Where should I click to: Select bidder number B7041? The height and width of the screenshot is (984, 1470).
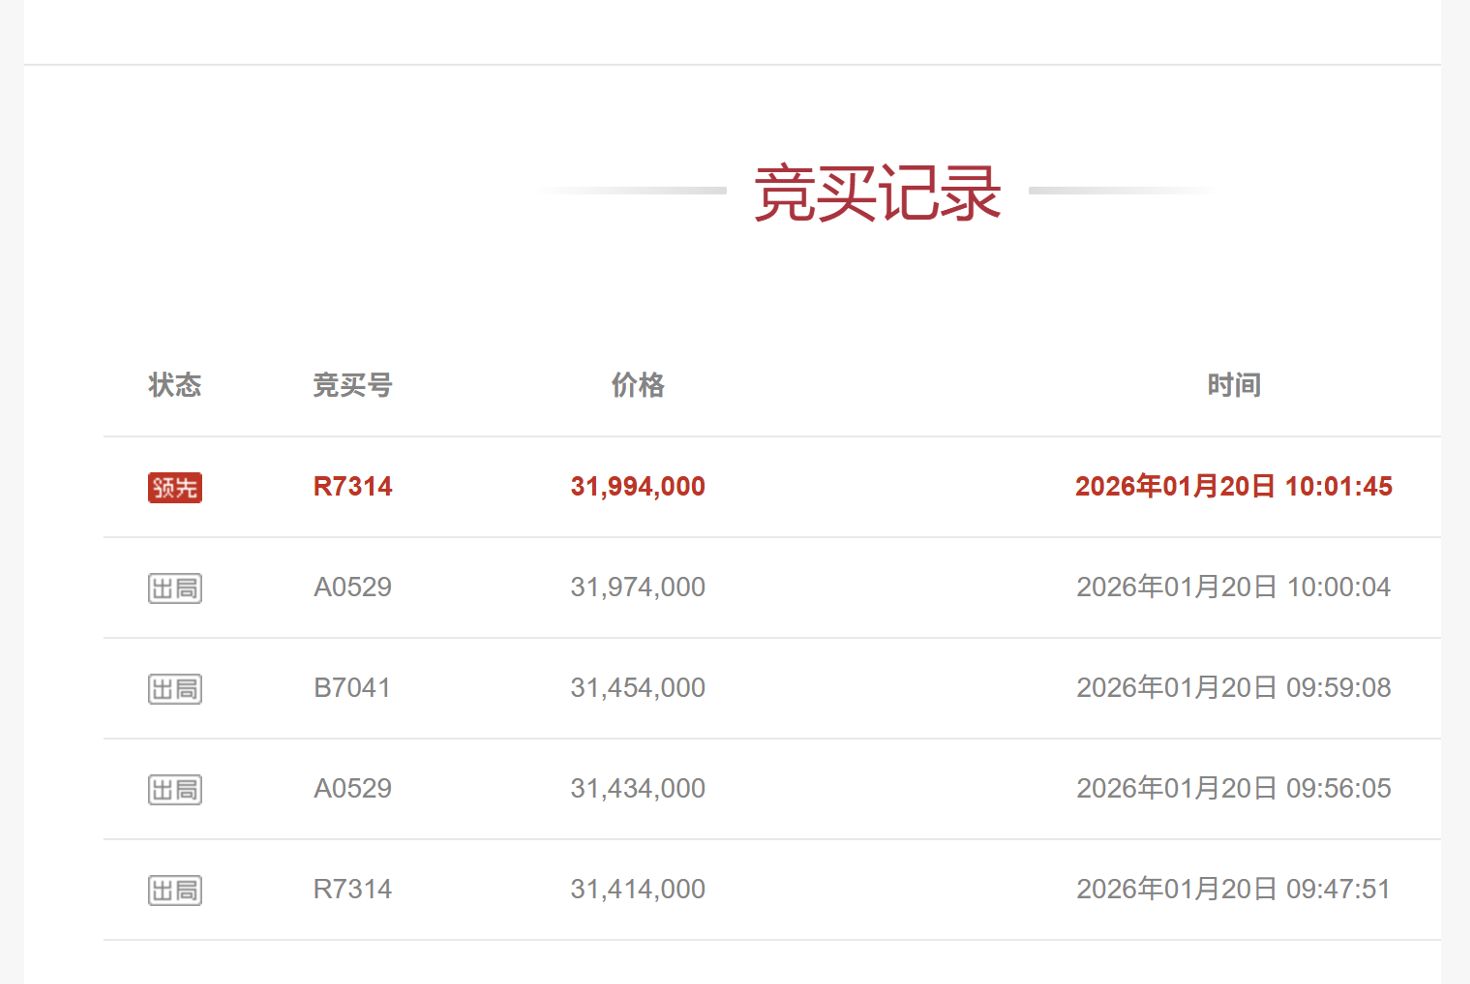pos(352,688)
